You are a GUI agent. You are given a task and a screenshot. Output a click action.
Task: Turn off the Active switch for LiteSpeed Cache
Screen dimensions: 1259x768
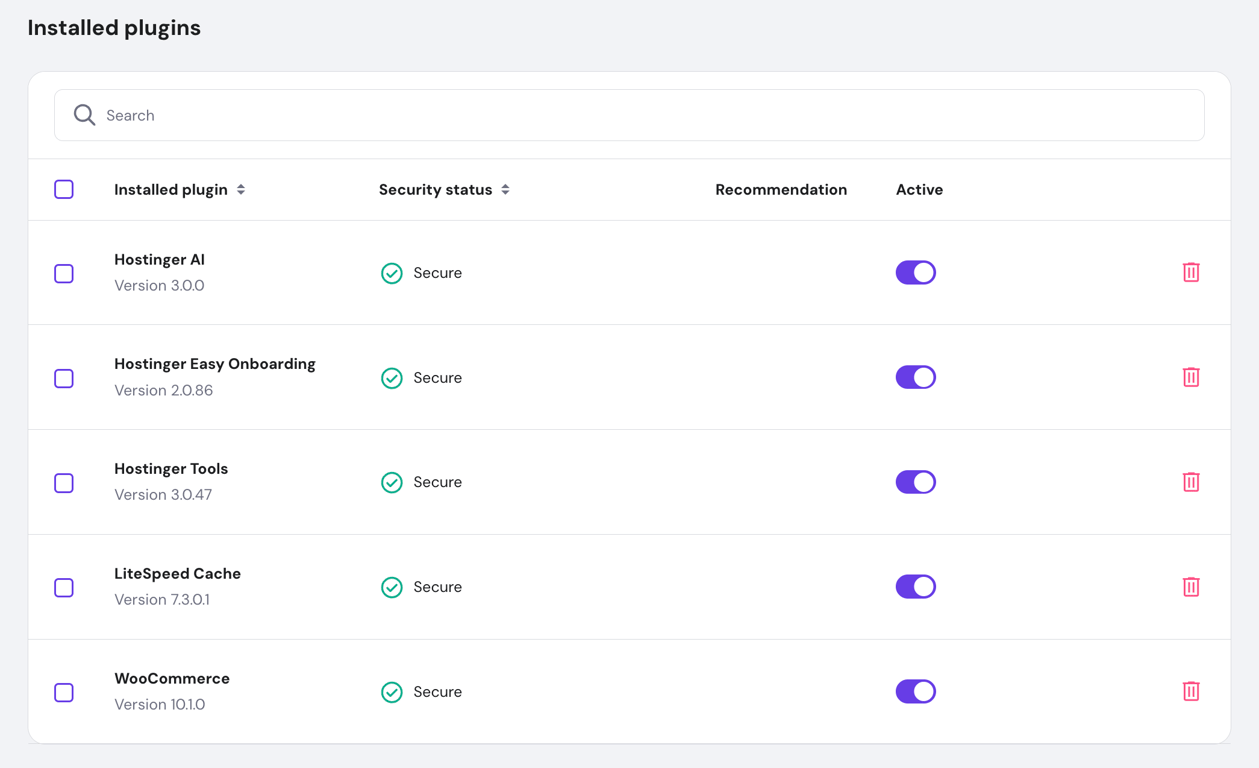pos(915,587)
